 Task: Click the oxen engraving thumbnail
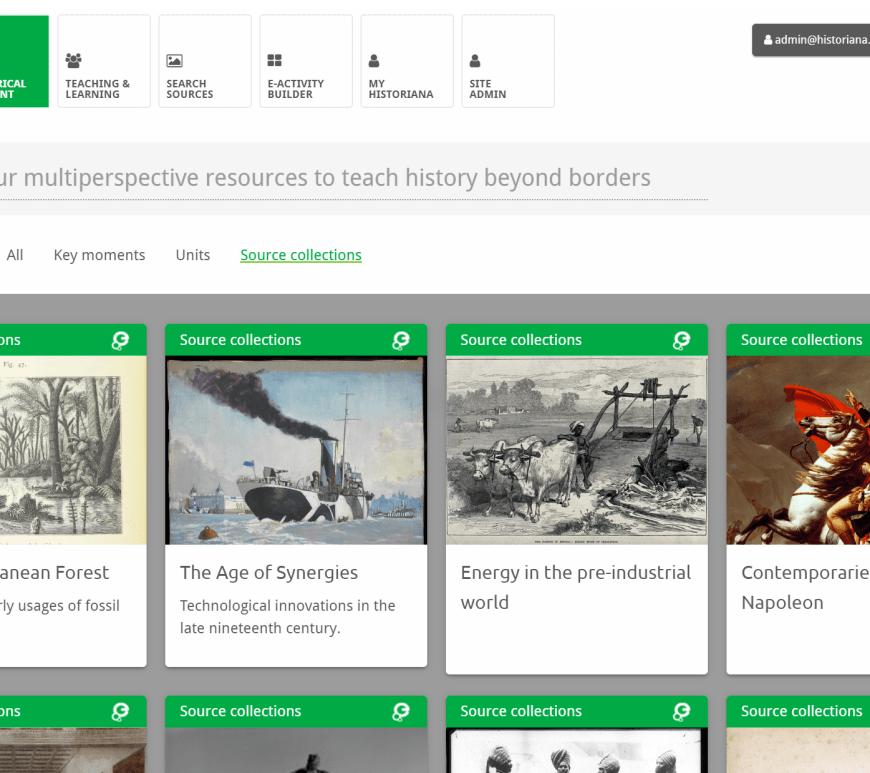[576, 450]
